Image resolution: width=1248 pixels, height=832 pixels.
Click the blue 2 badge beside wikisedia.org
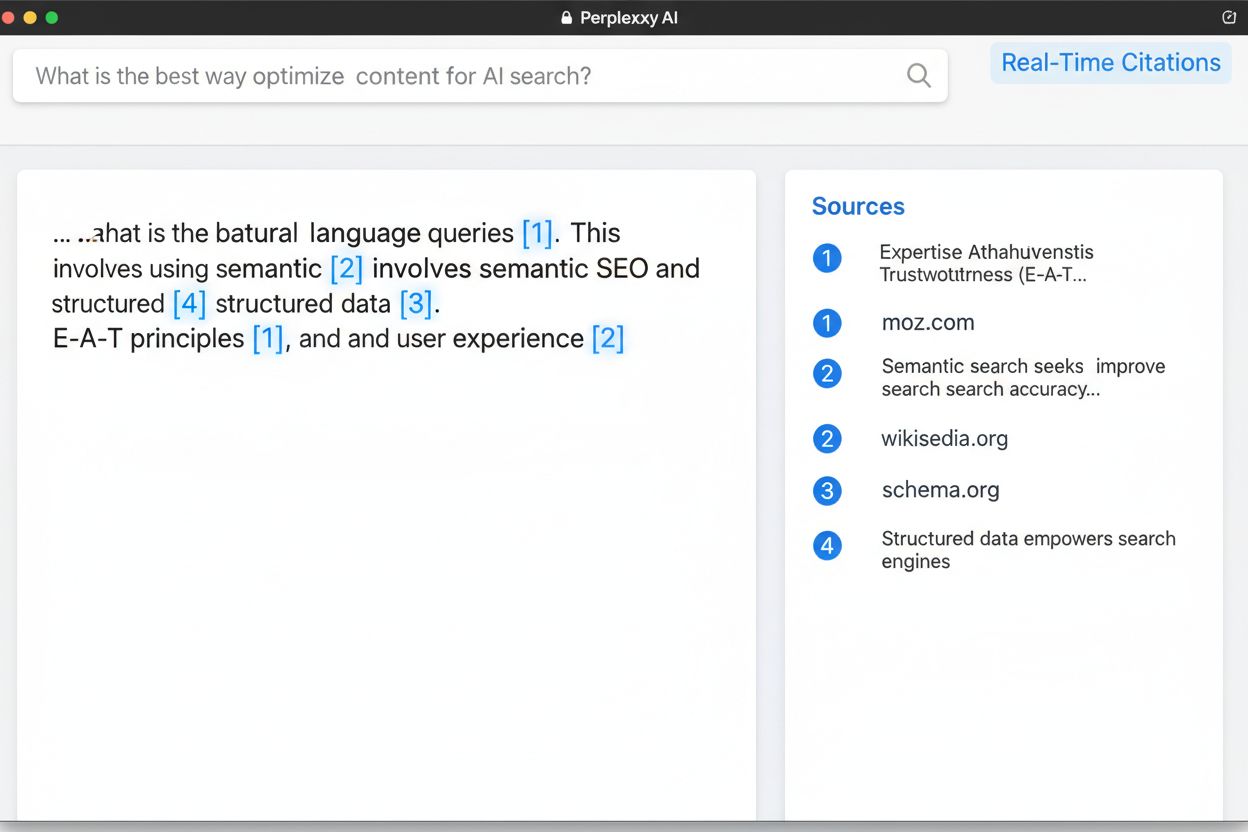(x=827, y=438)
